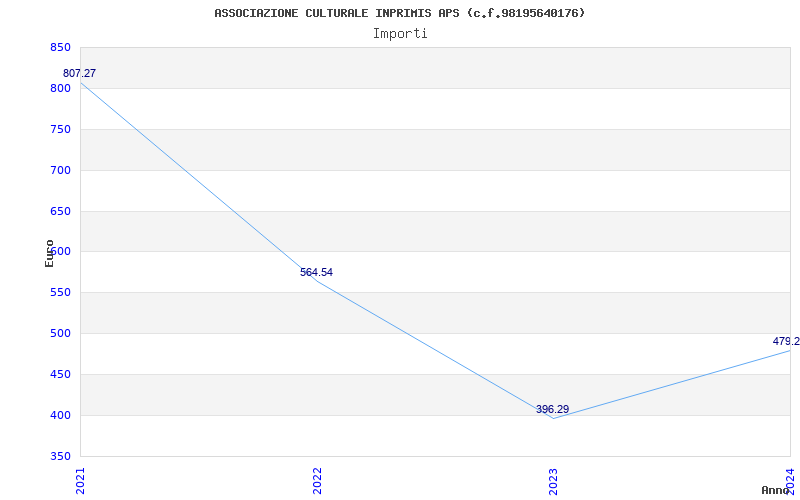Screen dimensions: 800x500
Task: Click the 2022 x-axis year label
Action: 317,481
